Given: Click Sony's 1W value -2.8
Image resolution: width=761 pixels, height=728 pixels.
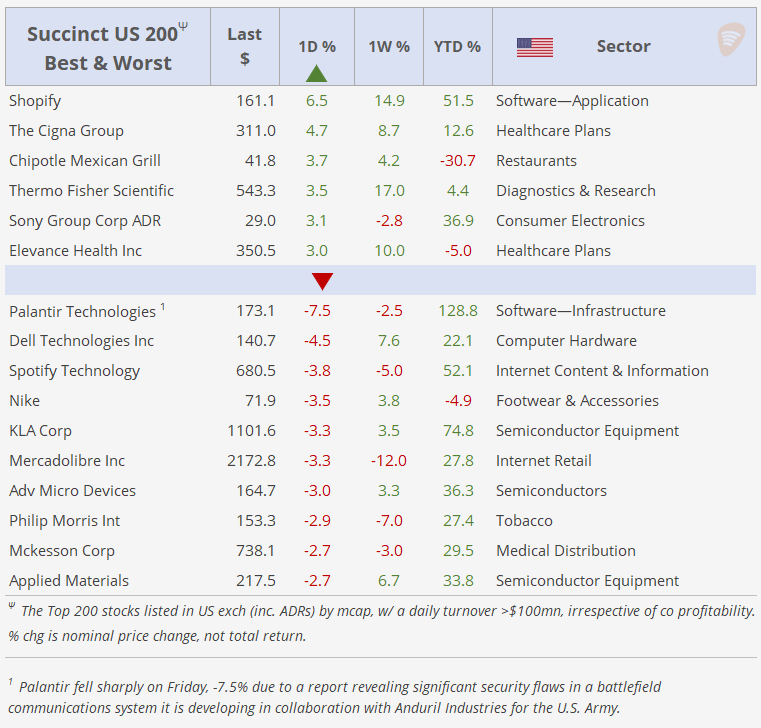Looking at the screenshot, I should click(x=389, y=221).
